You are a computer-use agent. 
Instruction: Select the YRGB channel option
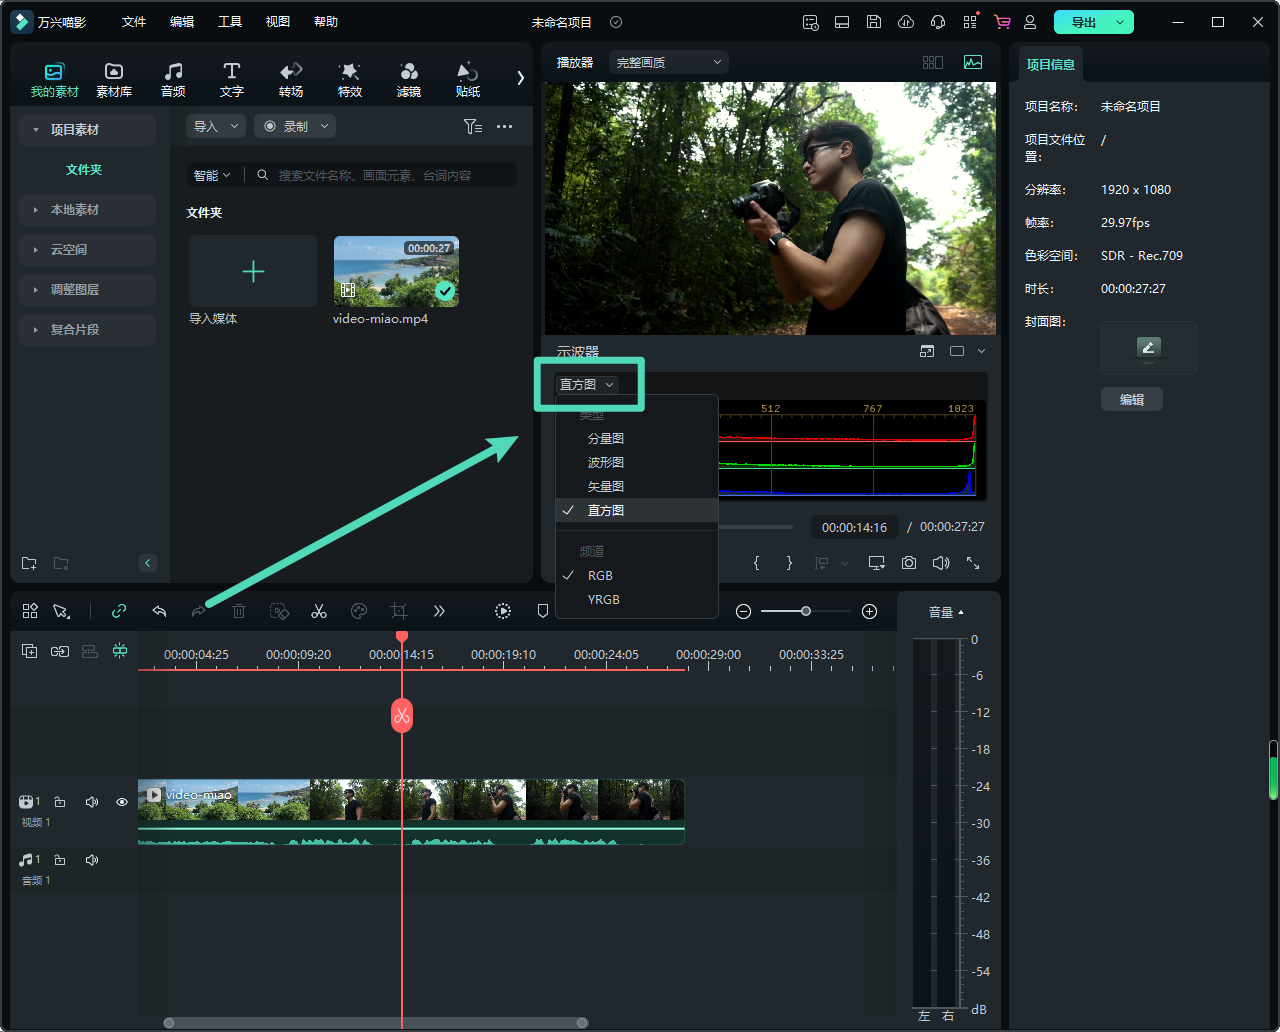[603, 599]
